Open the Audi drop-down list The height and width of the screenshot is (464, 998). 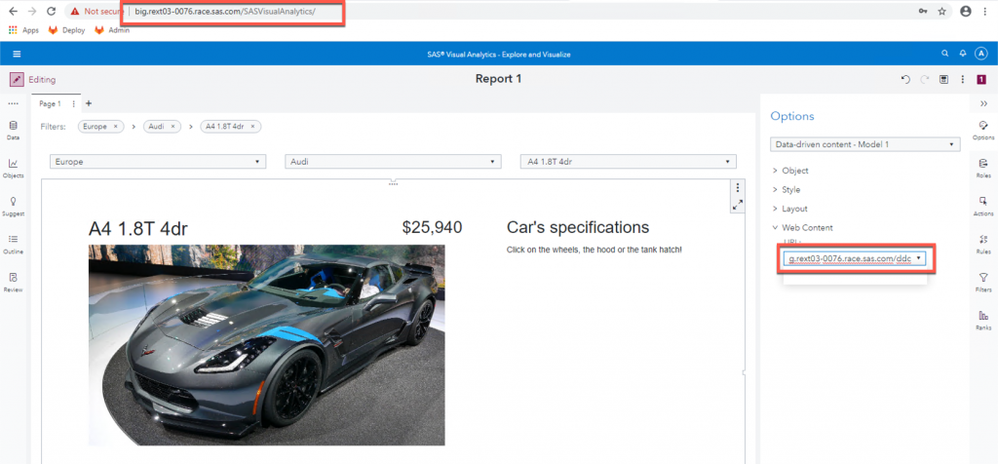click(393, 162)
